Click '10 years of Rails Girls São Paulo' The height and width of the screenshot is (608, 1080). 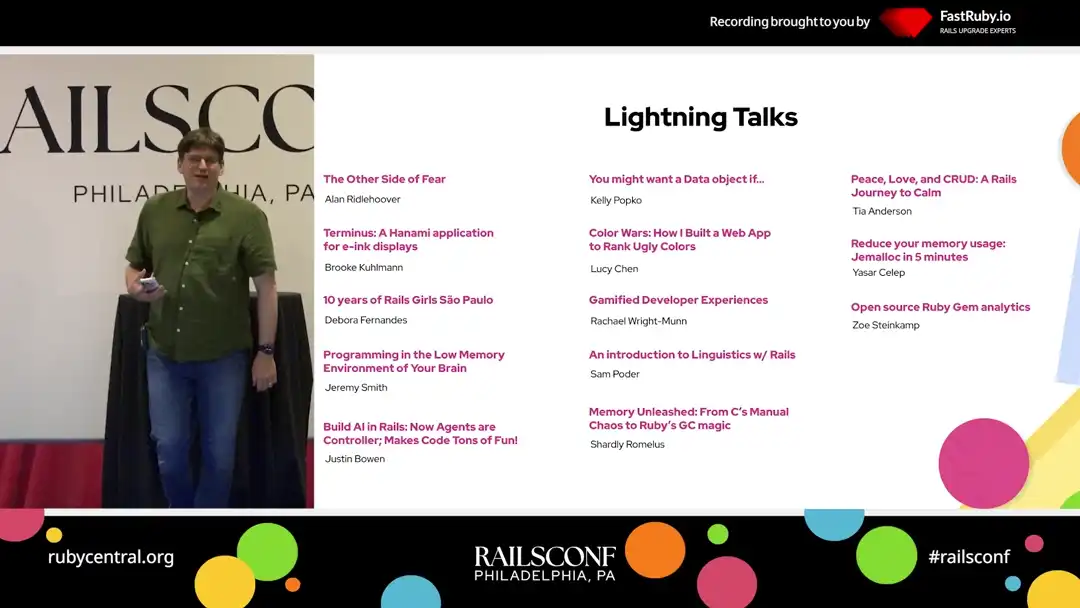(x=408, y=300)
